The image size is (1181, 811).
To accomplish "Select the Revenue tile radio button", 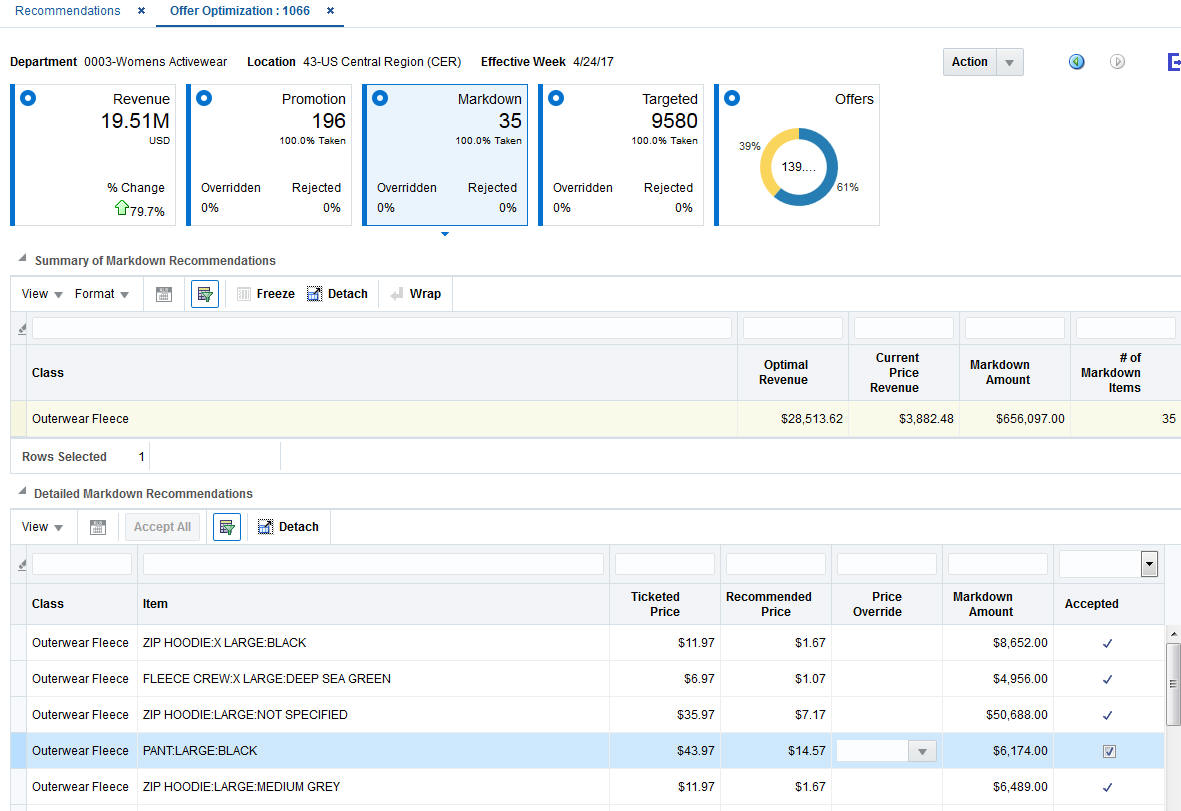I will tap(28, 98).
